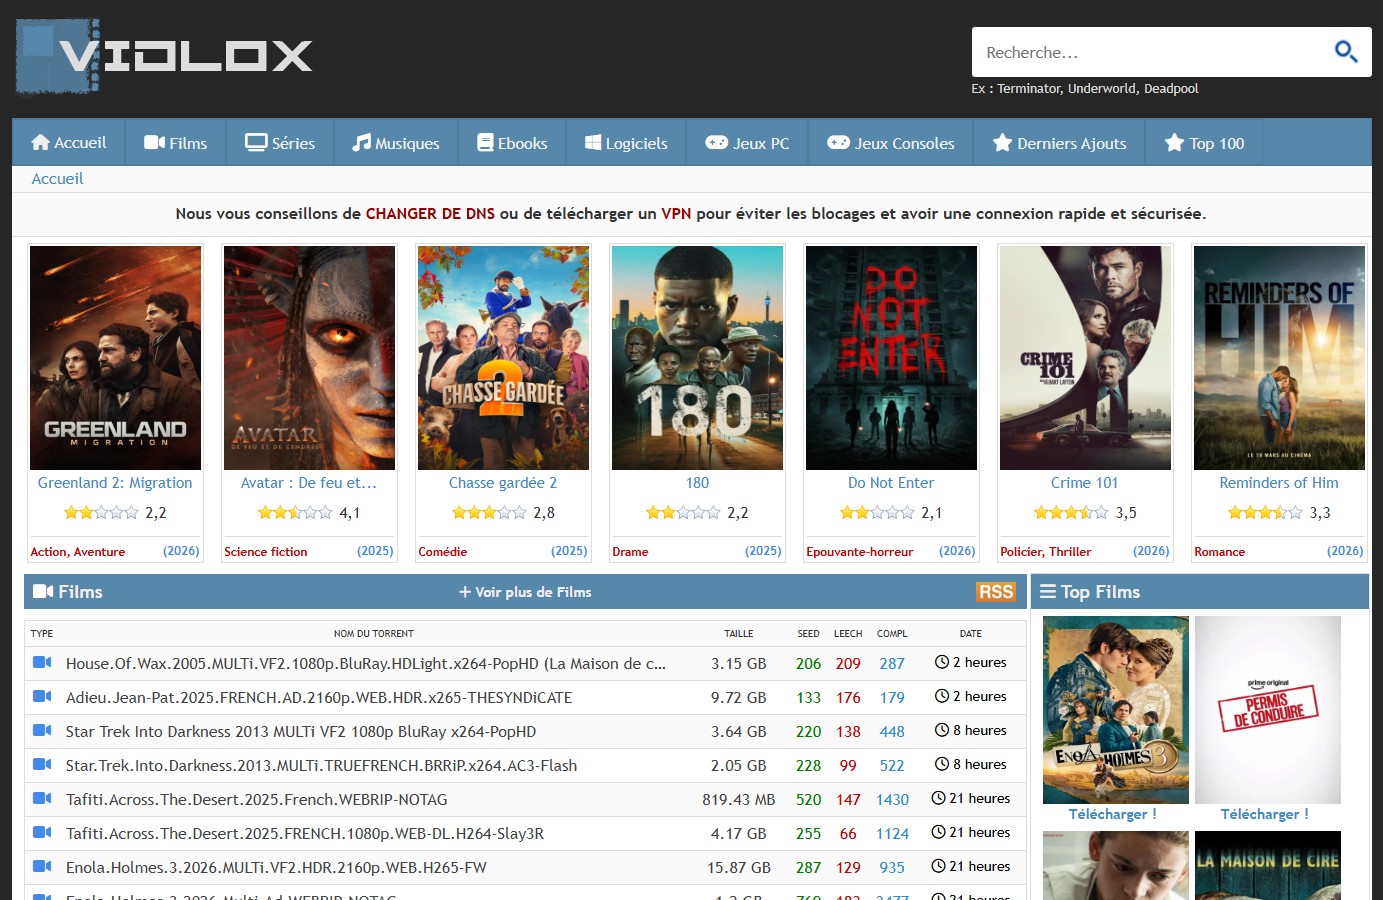The height and width of the screenshot is (900, 1383).
Task: Click the star icon beside Top 100
Action: pyautogui.click(x=1175, y=143)
